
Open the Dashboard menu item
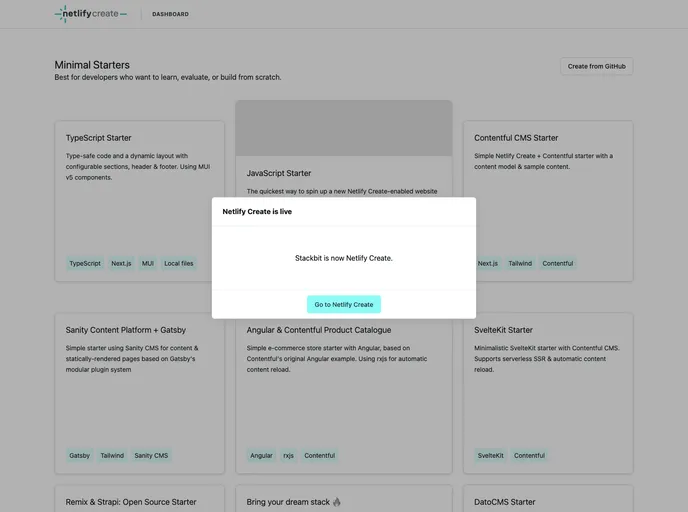click(170, 14)
